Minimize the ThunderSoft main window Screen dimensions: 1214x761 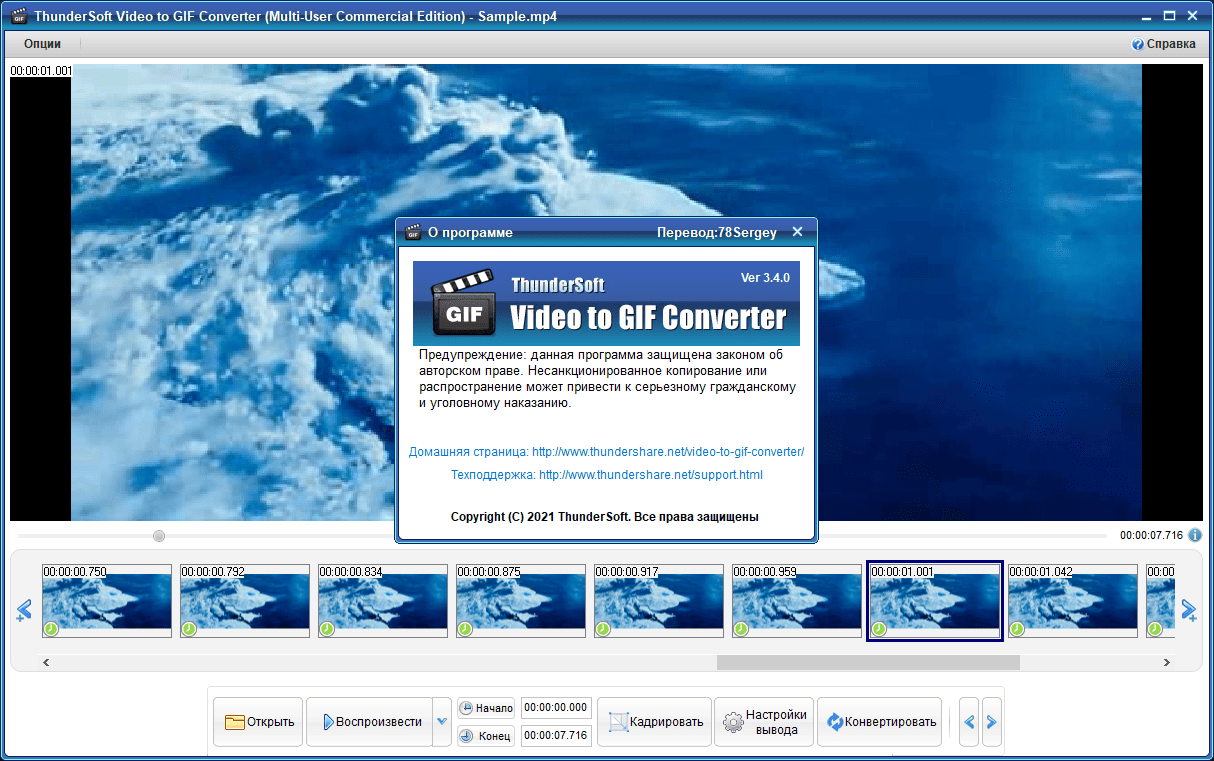(x=1148, y=16)
